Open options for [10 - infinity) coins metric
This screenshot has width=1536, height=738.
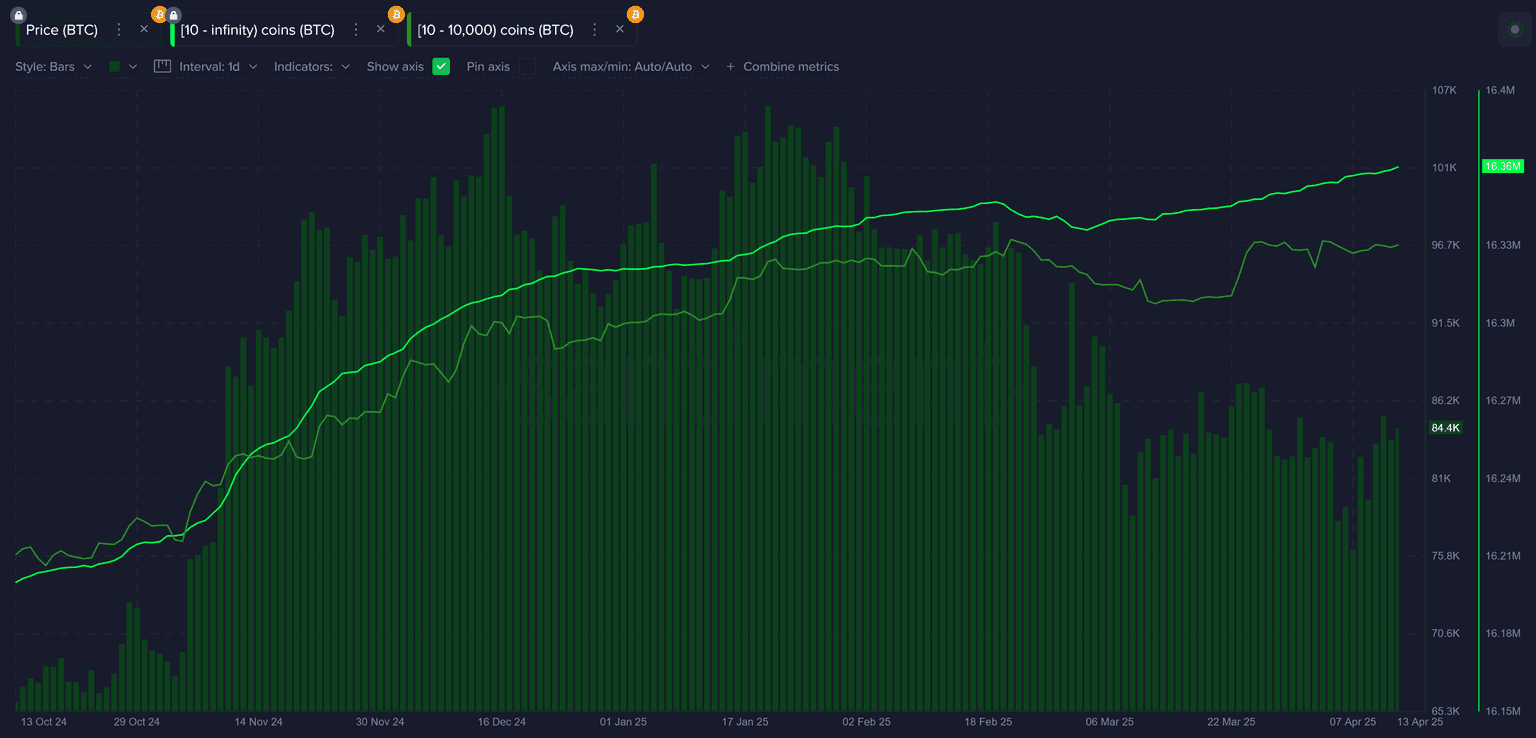356,30
